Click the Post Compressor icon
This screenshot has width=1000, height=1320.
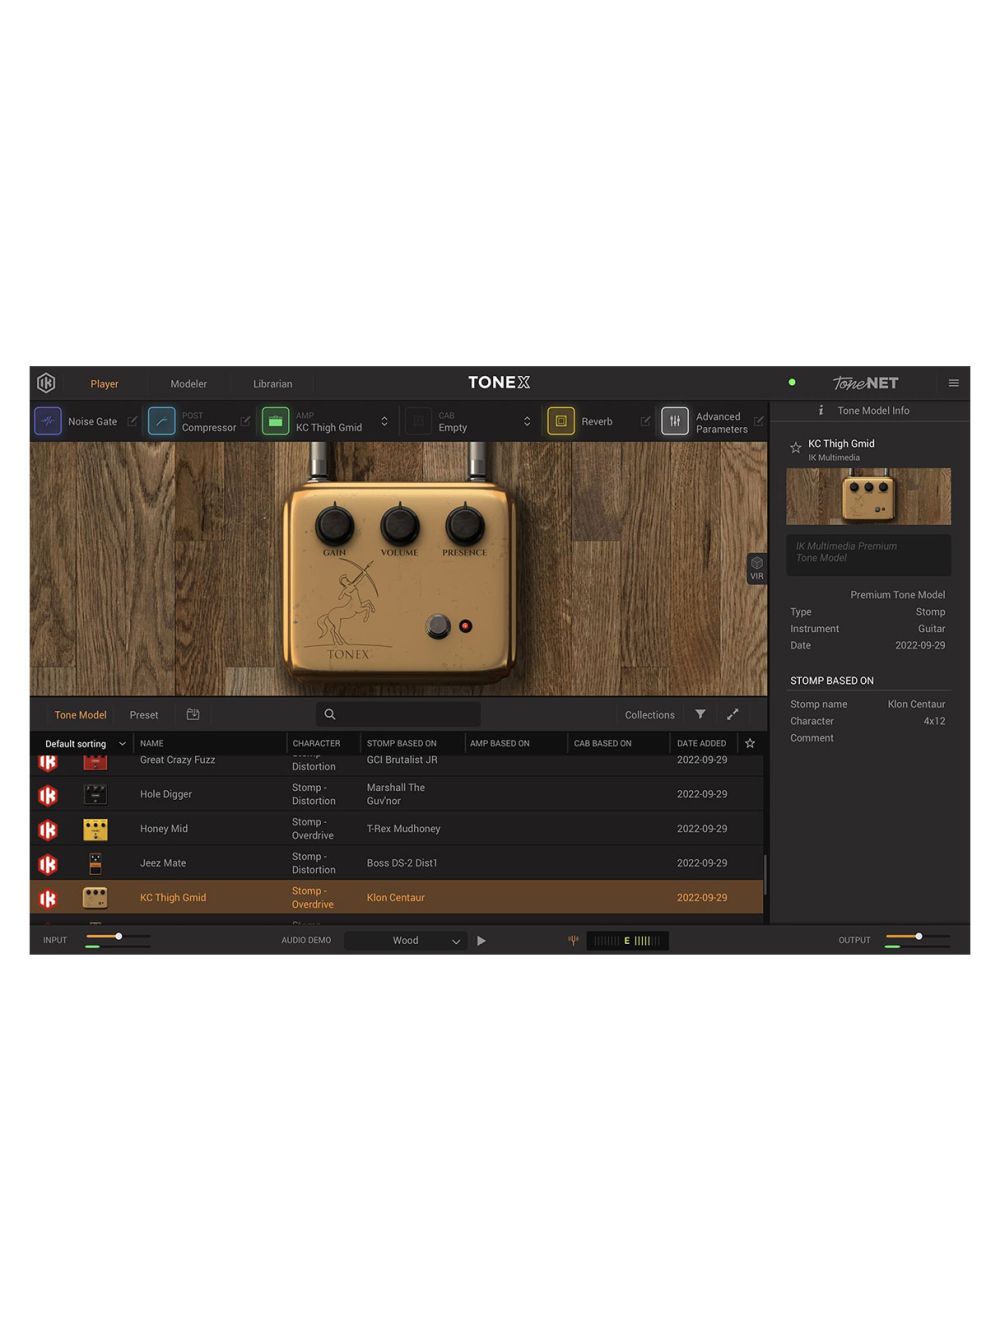click(x=161, y=421)
